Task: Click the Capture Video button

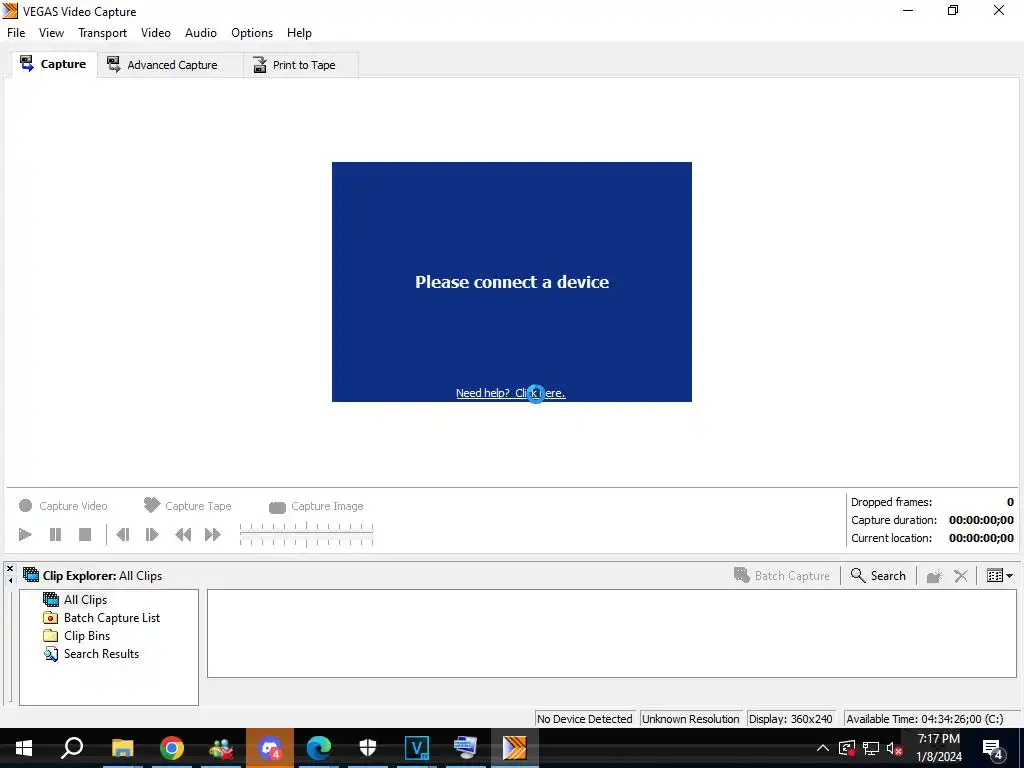Action: pos(63,506)
